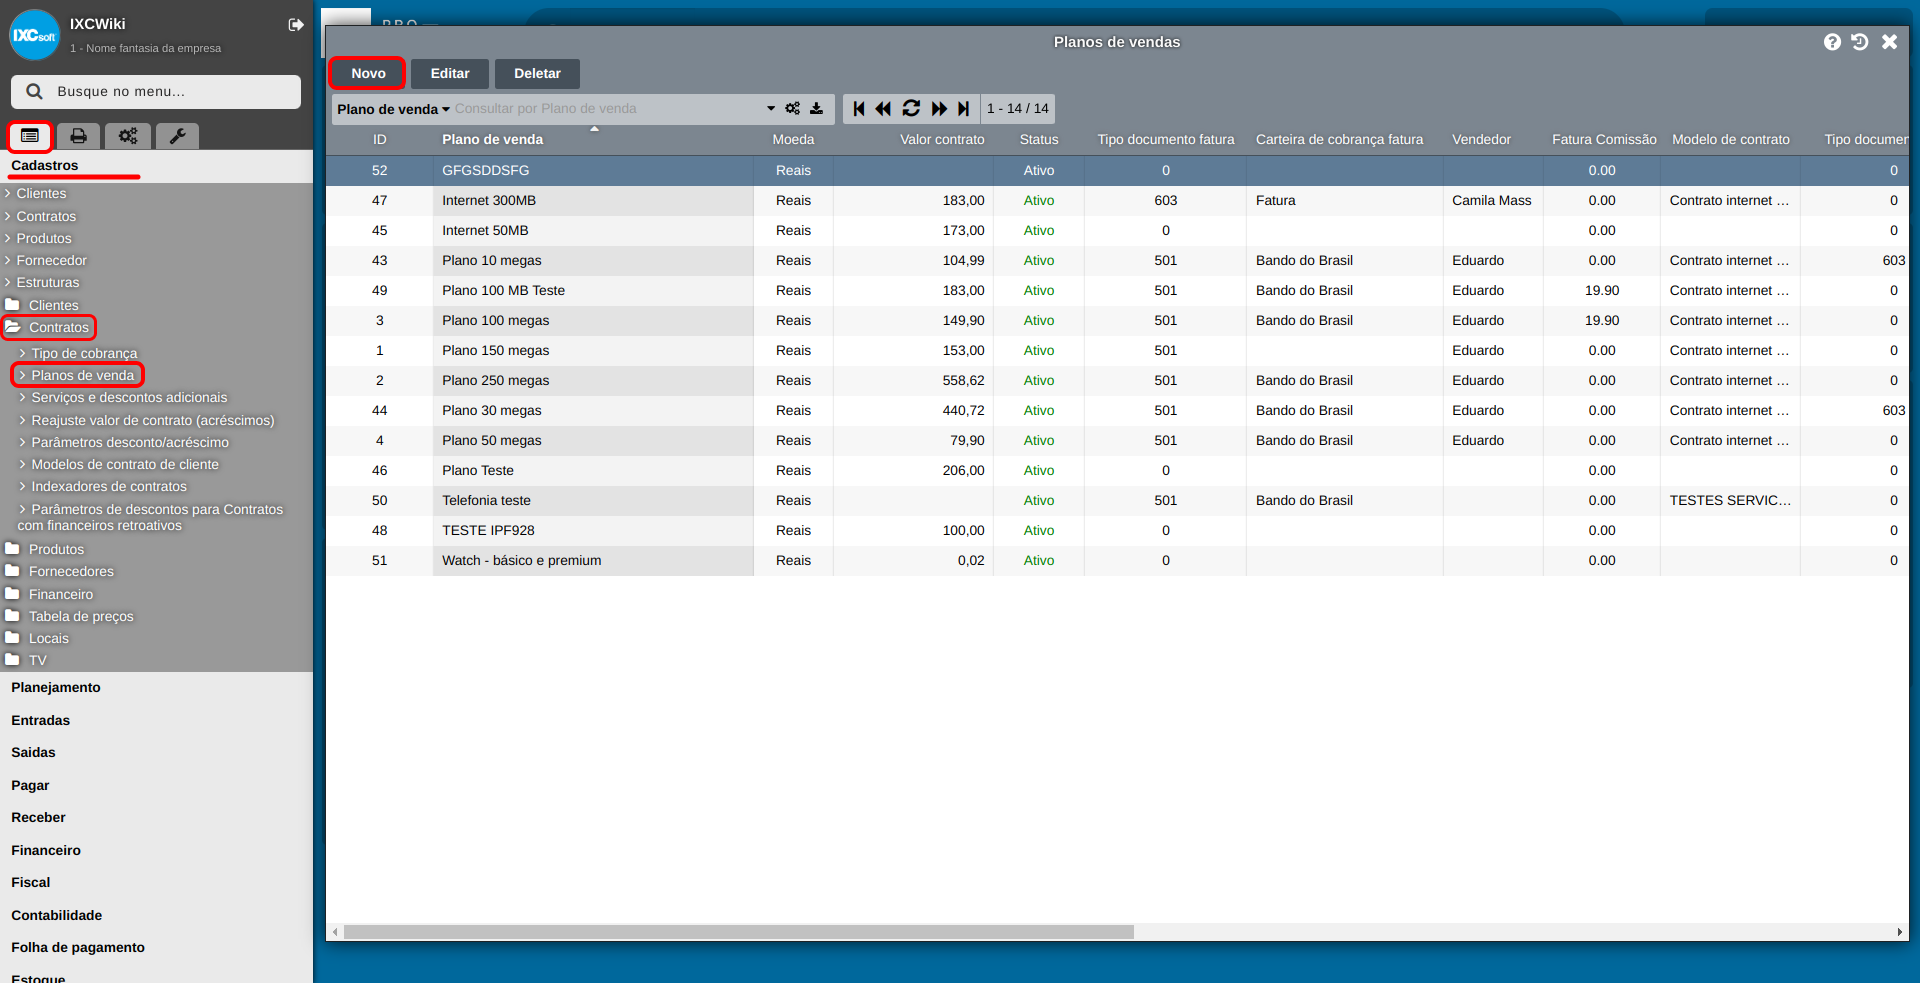Click the open Contratos folder icon
The width and height of the screenshot is (1920, 983).
coord(12,326)
